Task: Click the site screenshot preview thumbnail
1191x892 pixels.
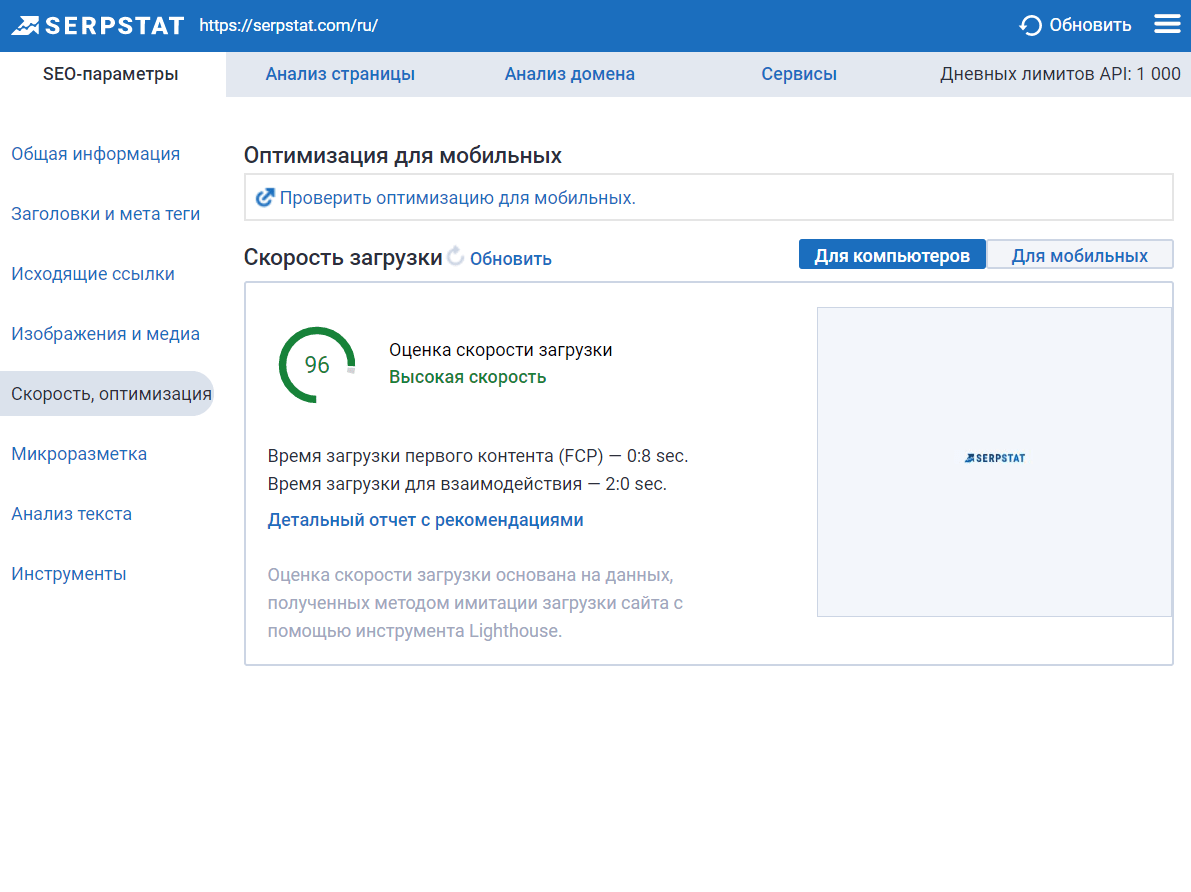Action: [x=994, y=462]
